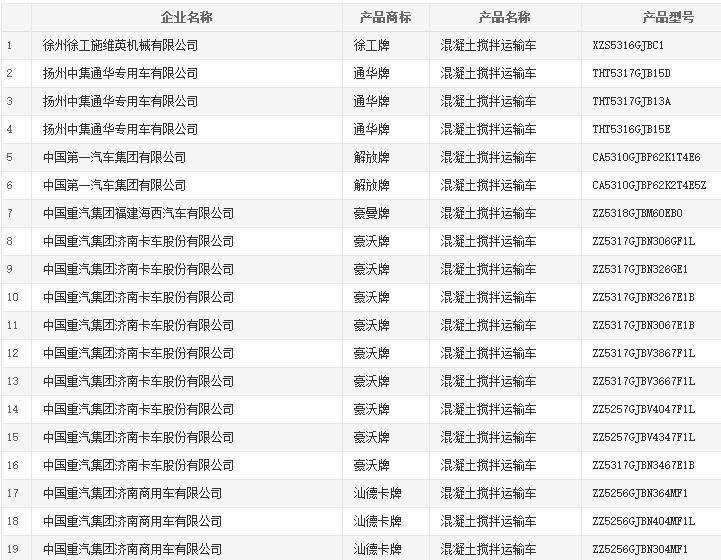Select 汕德卡牌 trademark in row 18
Image resolution: width=721 pixels, height=560 pixels.
(378, 521)
